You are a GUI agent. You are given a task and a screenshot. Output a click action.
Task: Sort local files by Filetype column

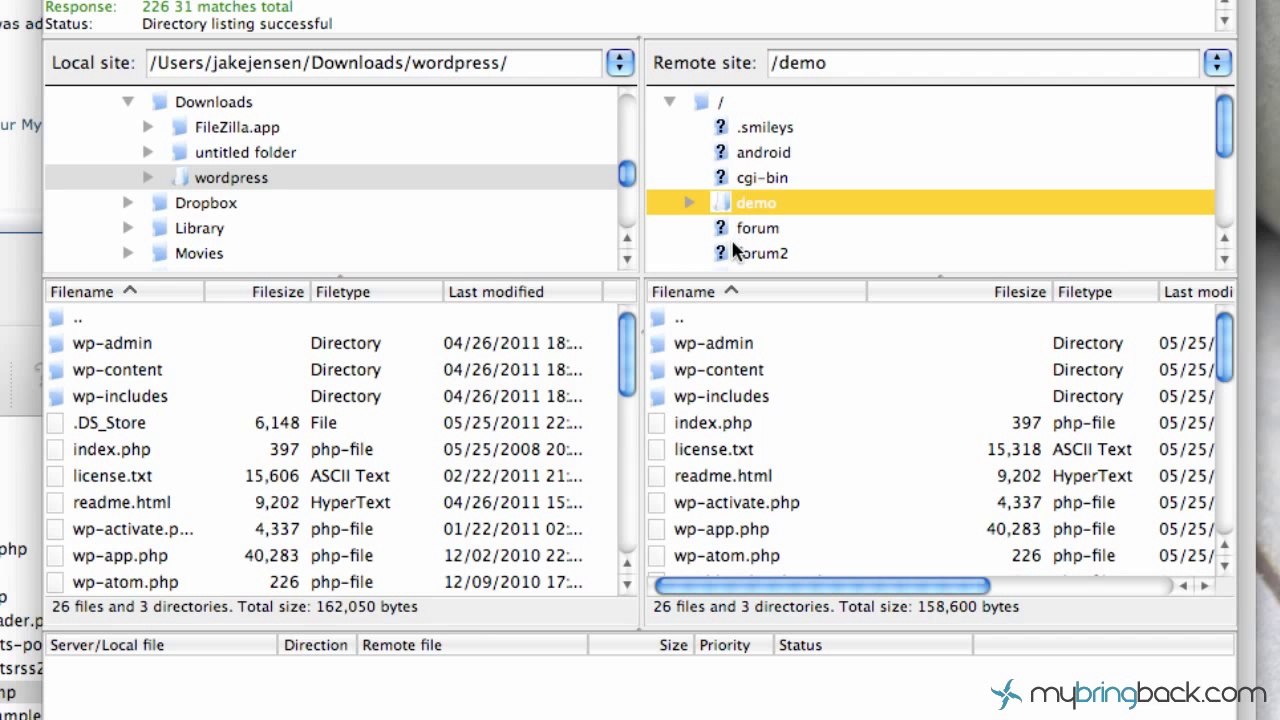376,292
